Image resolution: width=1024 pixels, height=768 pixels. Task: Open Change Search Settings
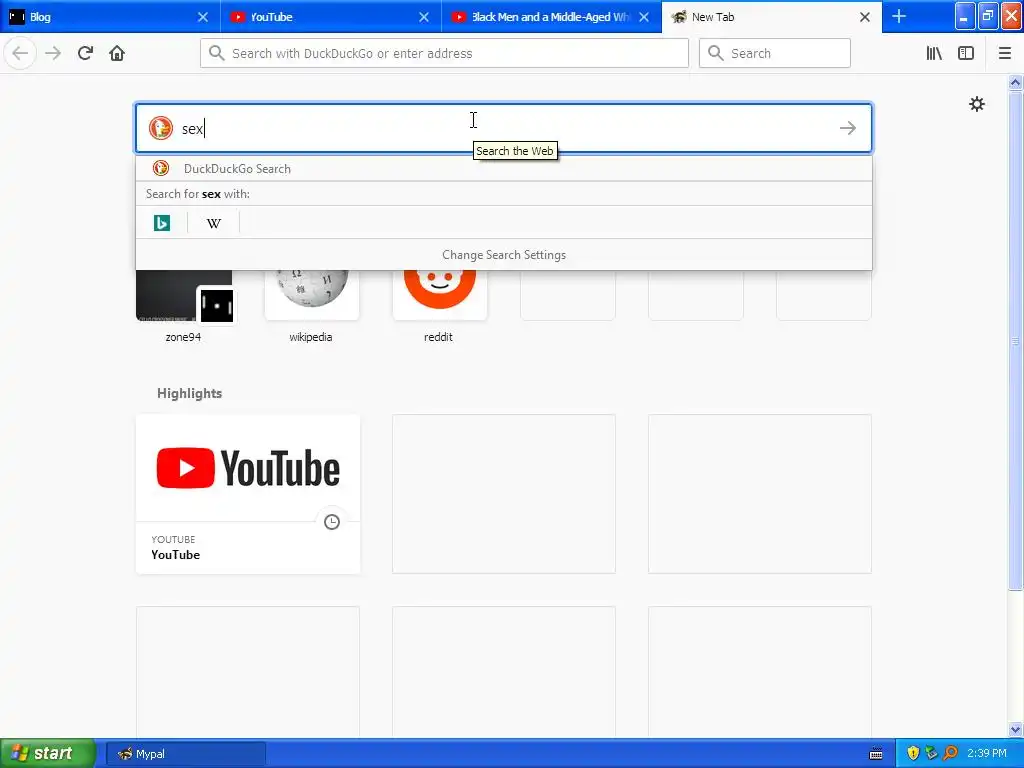(504, 255)
